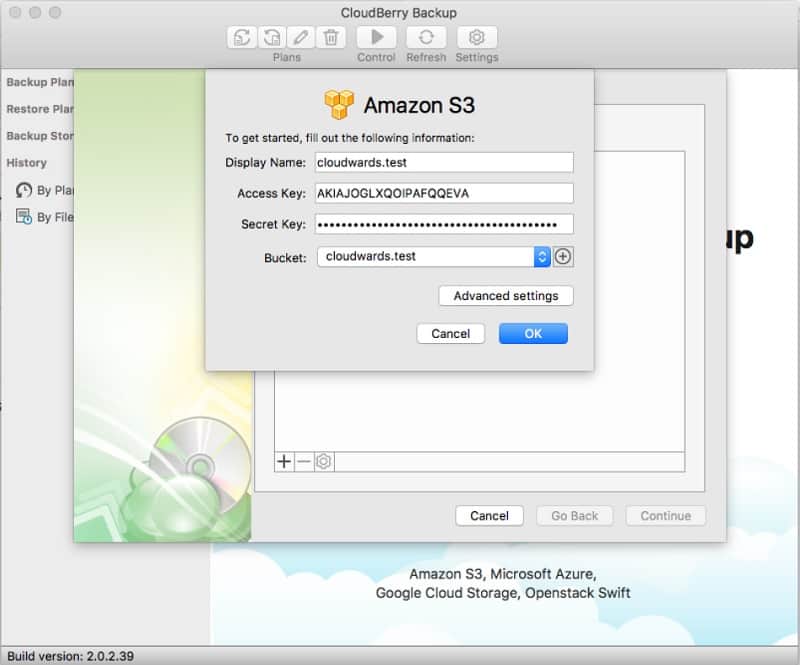
Task: Click the trash delete plan icon
Action: [x=331, y=37]
